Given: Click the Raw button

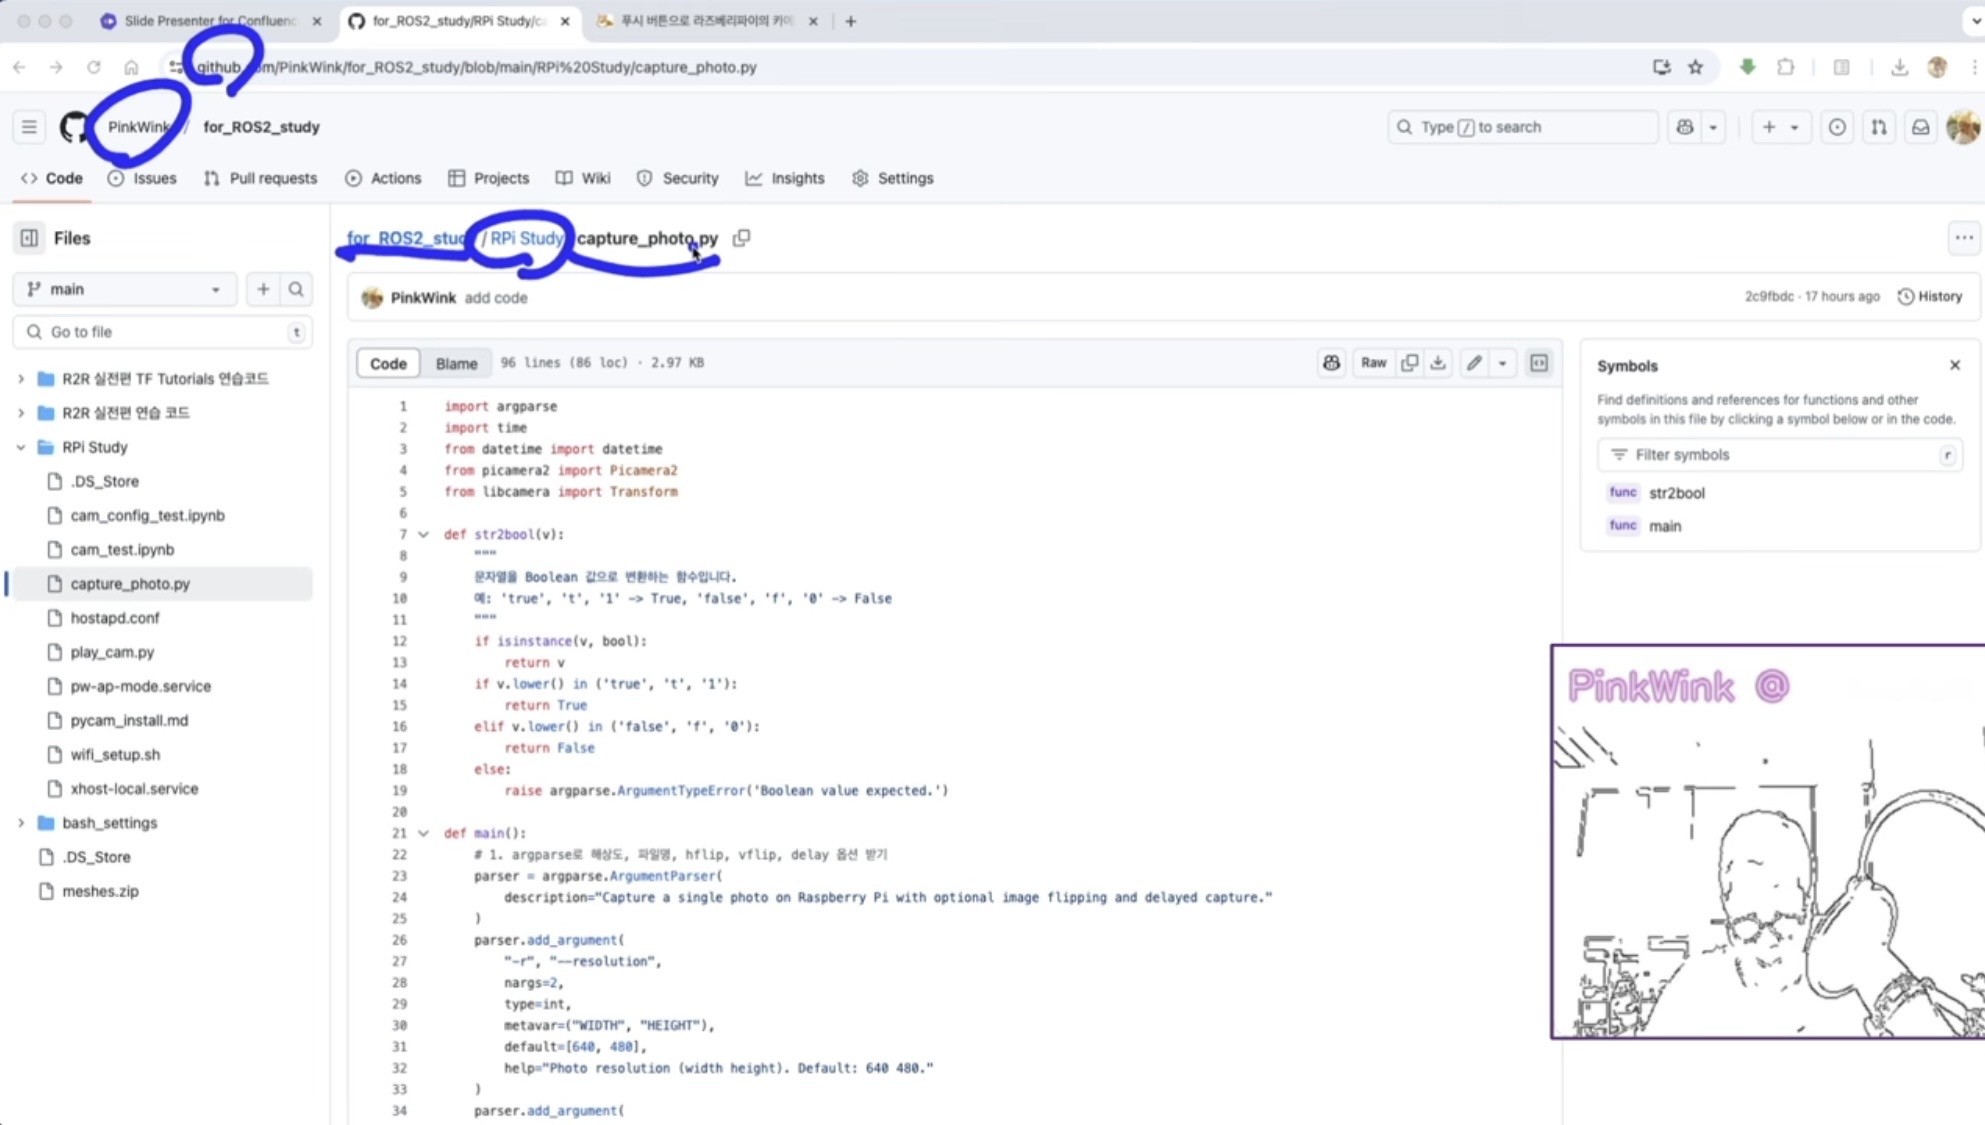Looking at the screenshot, I should point(1373,363).
